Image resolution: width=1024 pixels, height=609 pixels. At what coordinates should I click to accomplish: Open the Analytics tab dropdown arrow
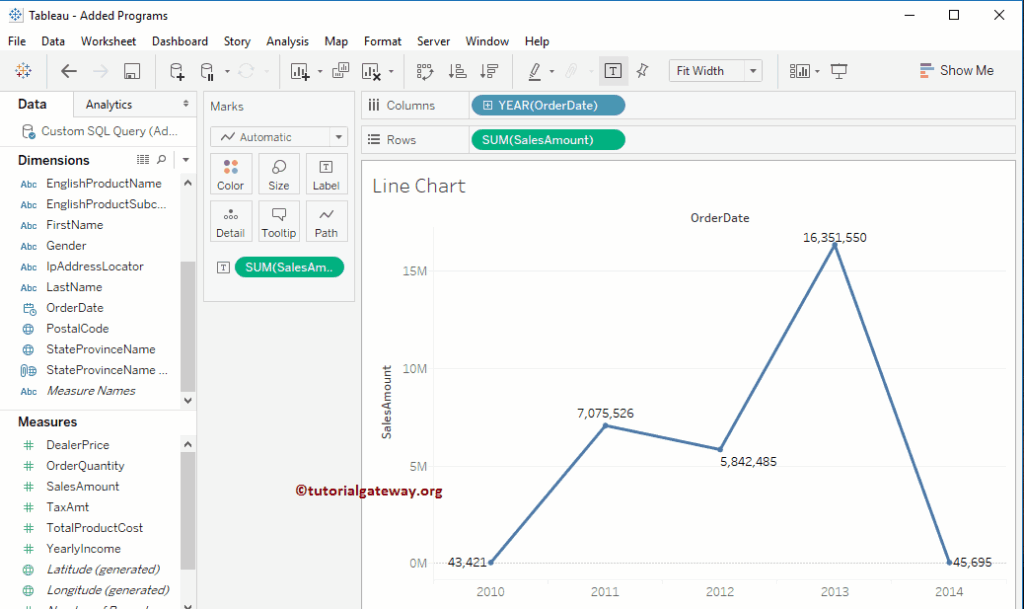tap(185, 104)
